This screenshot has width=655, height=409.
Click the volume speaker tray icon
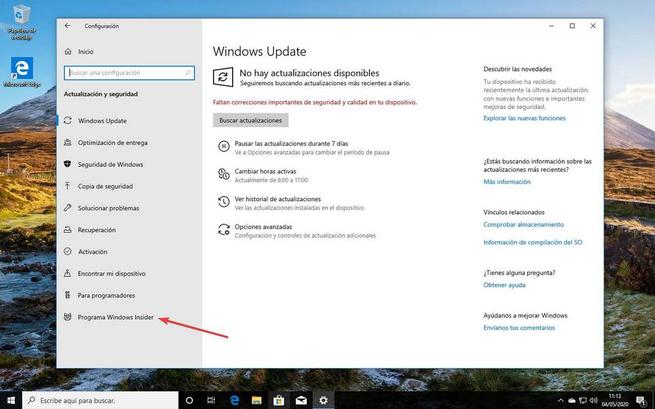(x=593, y=400)
